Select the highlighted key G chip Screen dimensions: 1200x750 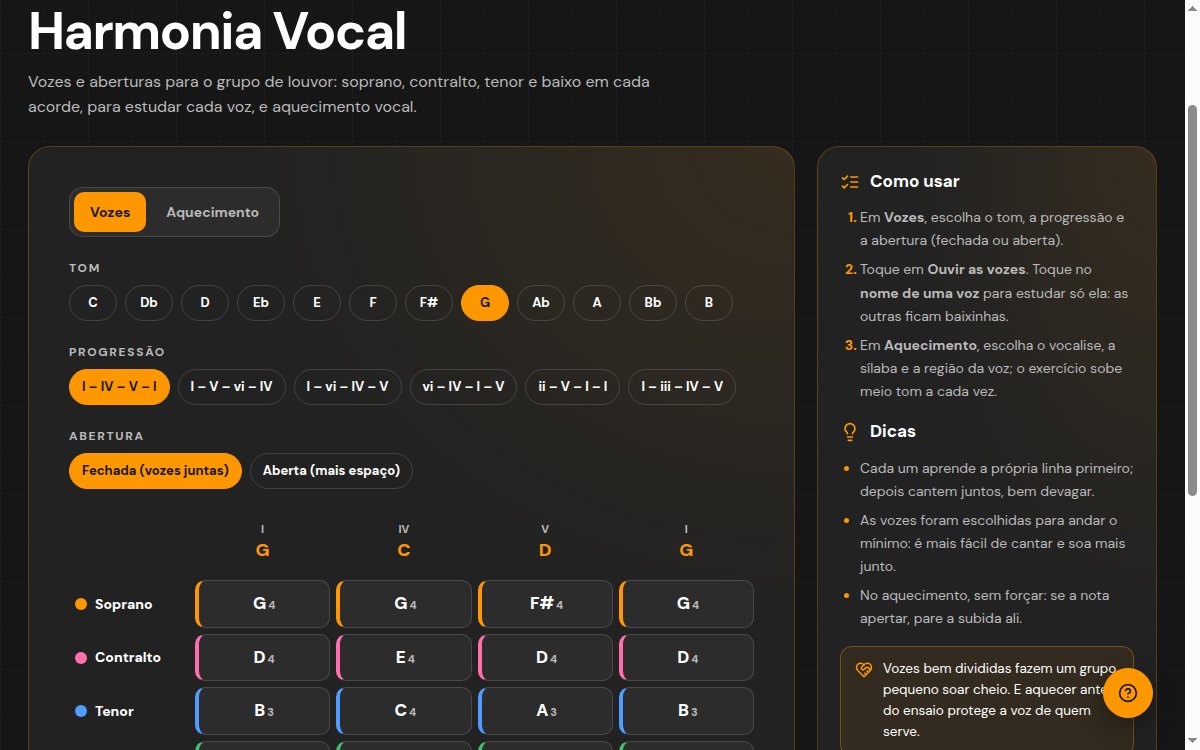pyautogui.click(x=485, y=303)
